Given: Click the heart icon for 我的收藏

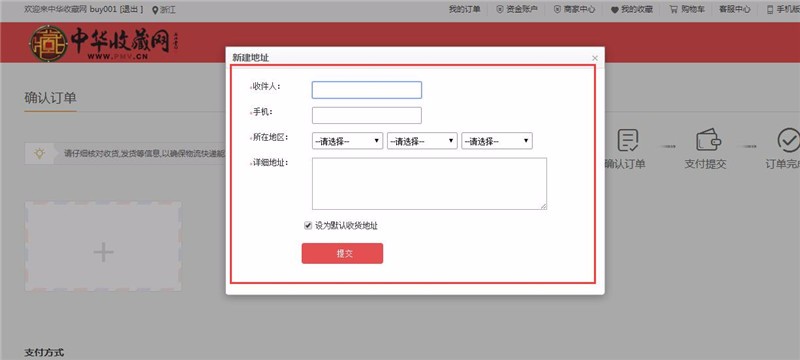Looking at the screenshot, I should coord(615,10).
